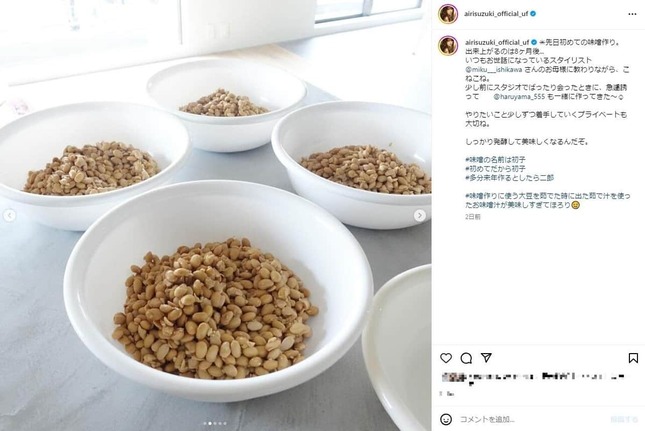Like the post with the heart icon
The width and height of the screenshot is (645, 431).
(x=446, y=358)
